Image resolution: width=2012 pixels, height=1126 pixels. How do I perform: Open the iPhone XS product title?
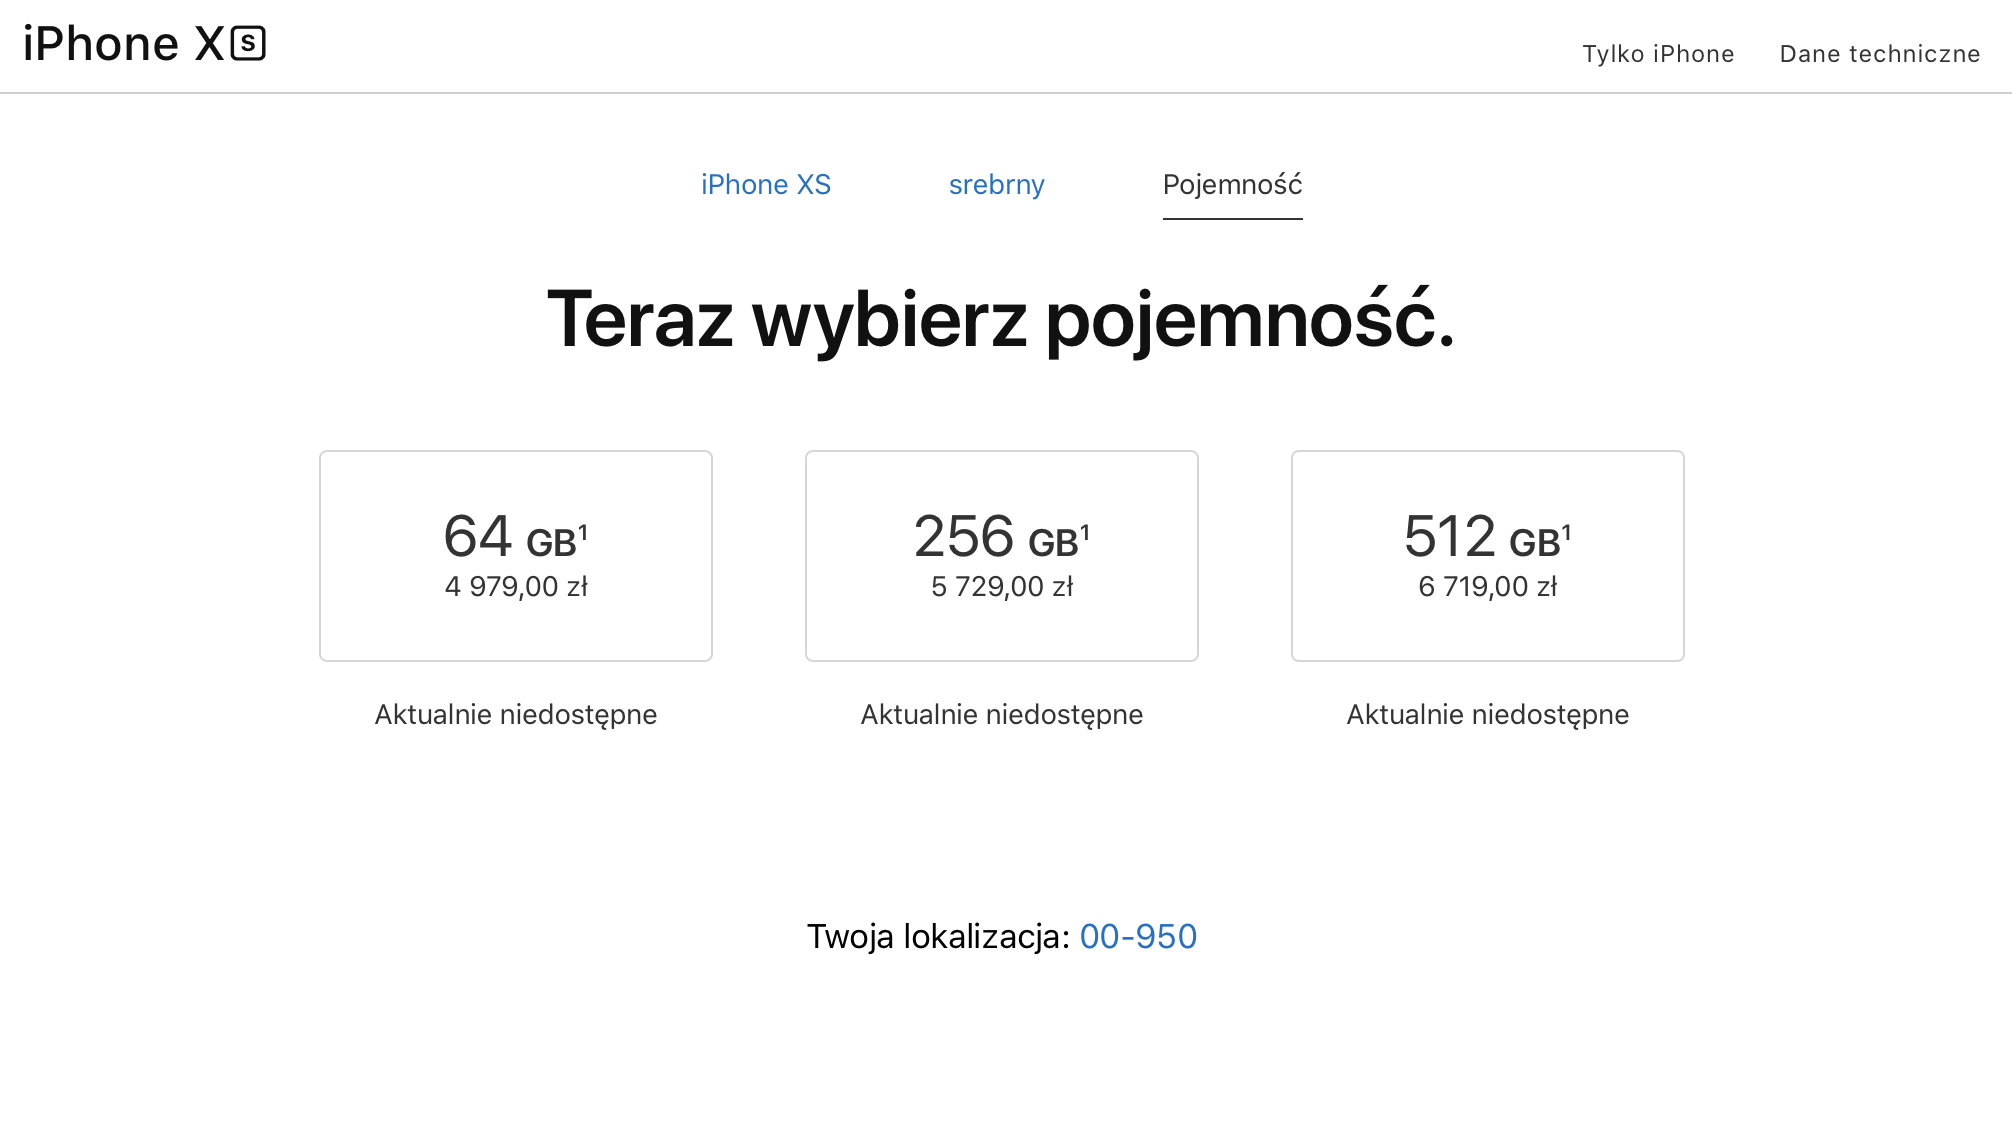tap(144, 44)
